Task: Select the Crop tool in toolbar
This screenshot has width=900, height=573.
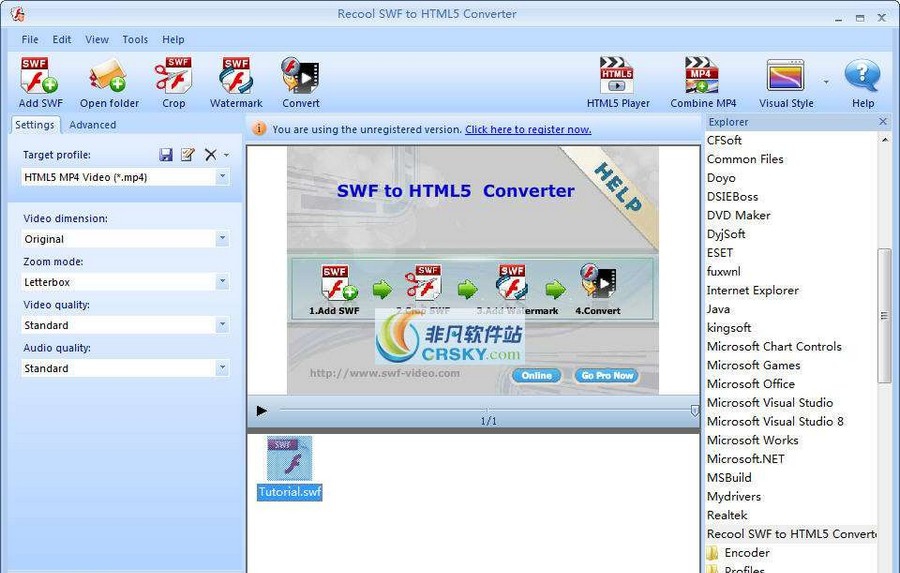Action: (173, 75)
